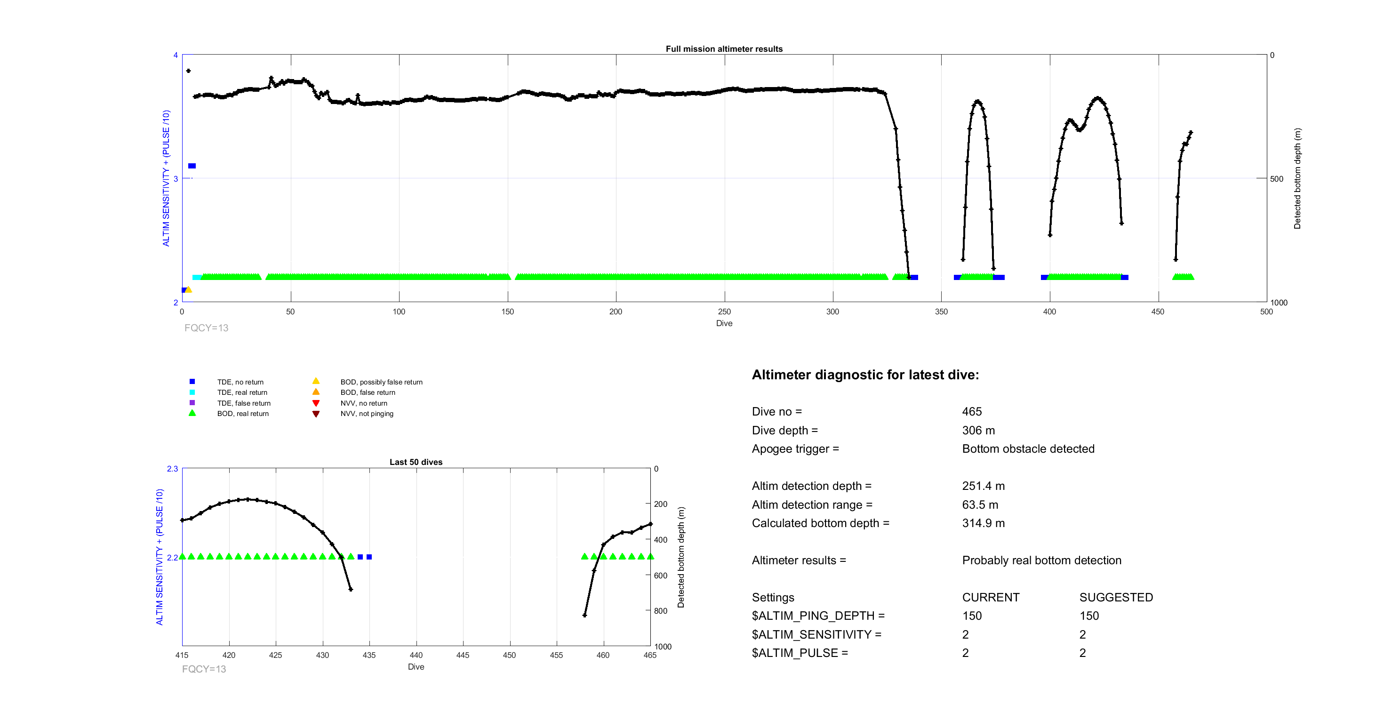Click the yellow triangle BOD possibly false return legend marker
This screenshot has height=726, width=1400.
coord(316,381)
